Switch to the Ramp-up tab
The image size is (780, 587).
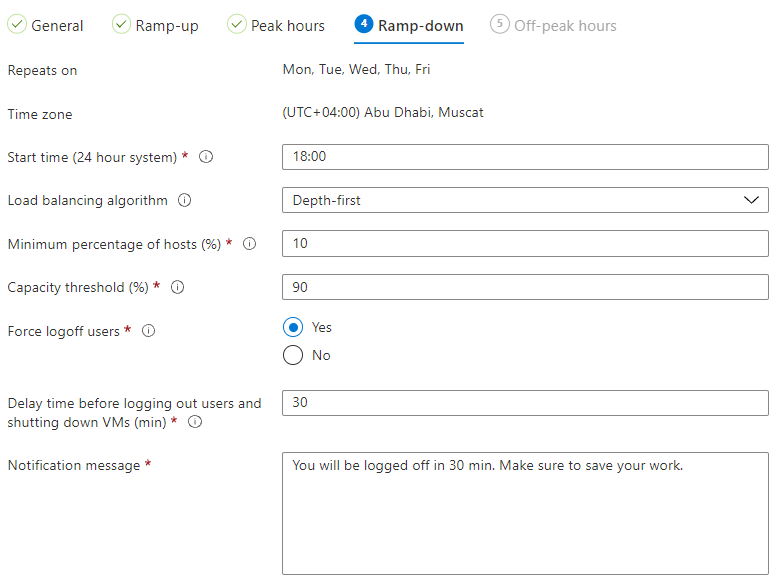pyautogui.click(x=166, y=26)
